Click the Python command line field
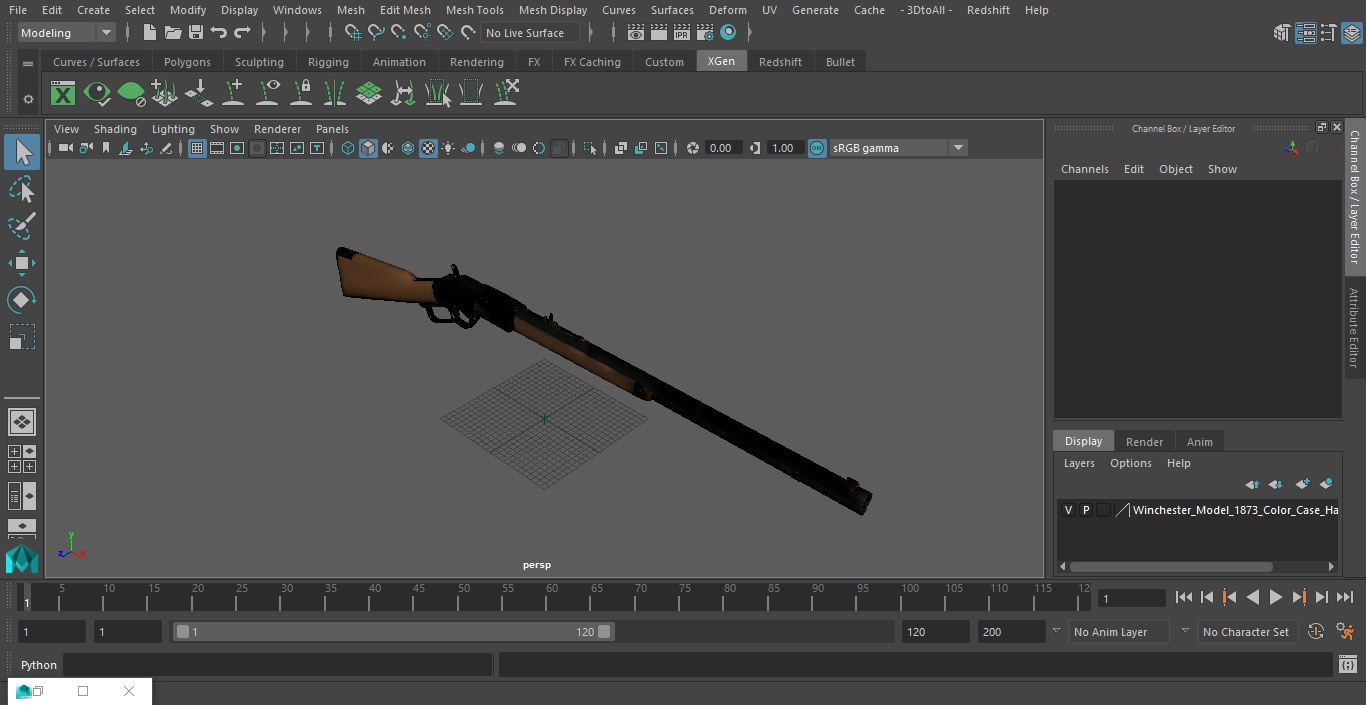 278,665
